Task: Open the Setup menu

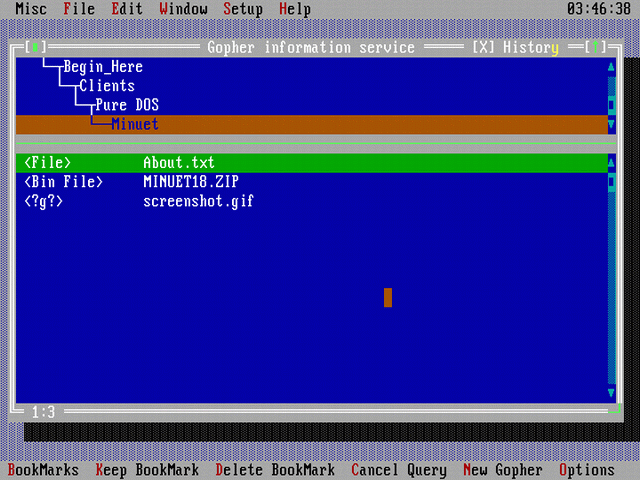Action: point(242,9)
